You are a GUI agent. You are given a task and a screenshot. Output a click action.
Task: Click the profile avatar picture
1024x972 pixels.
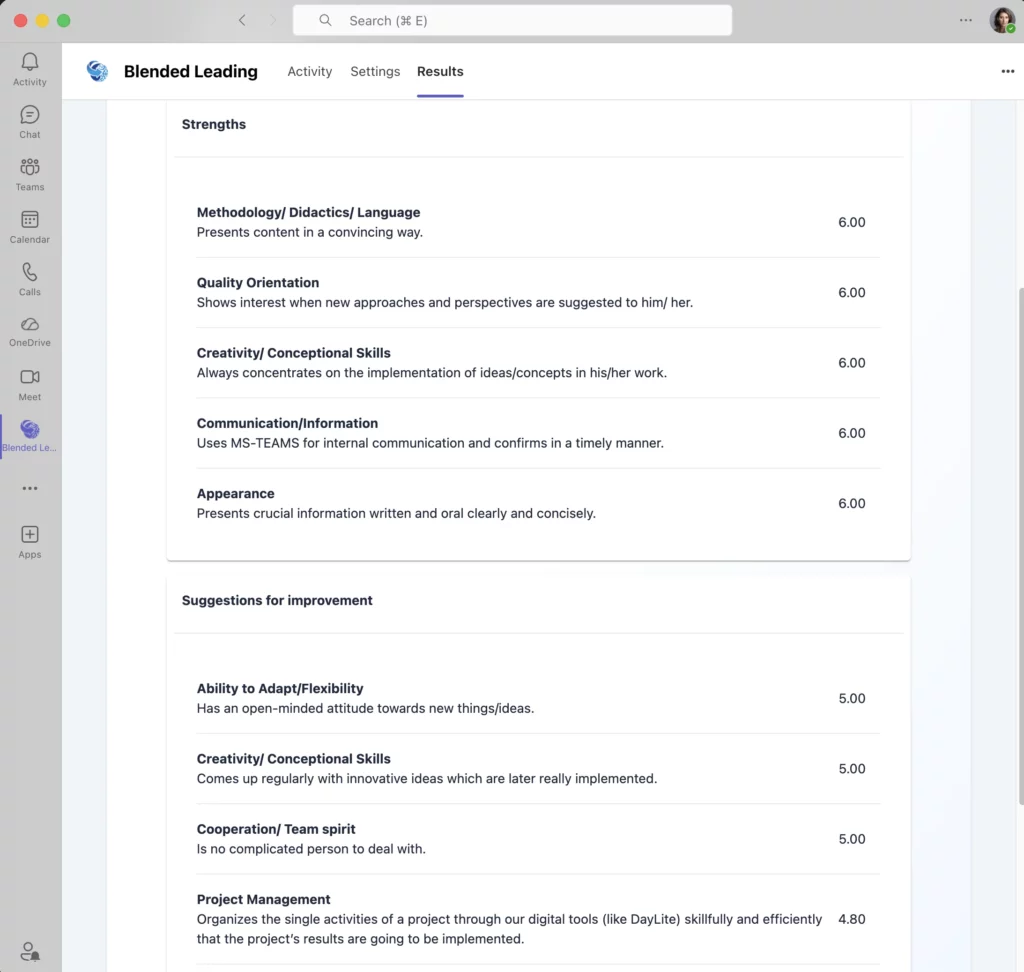click(x=1002, y=20)
